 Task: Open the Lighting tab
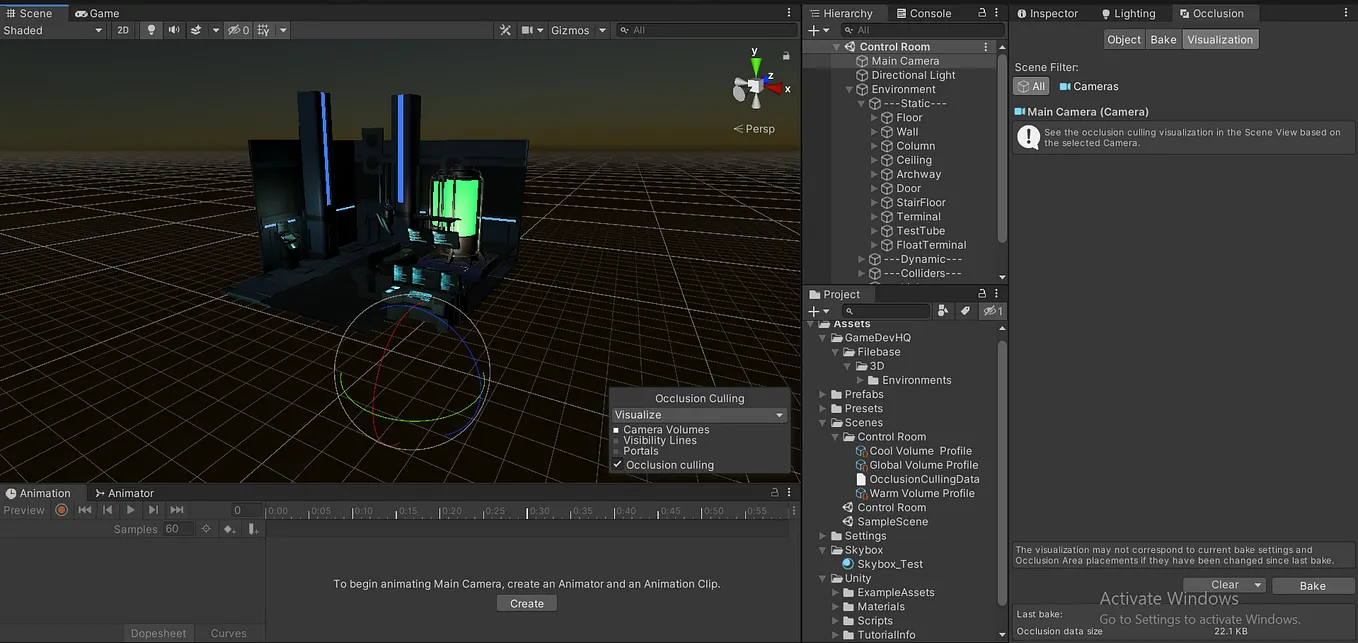click(1127, 13)
